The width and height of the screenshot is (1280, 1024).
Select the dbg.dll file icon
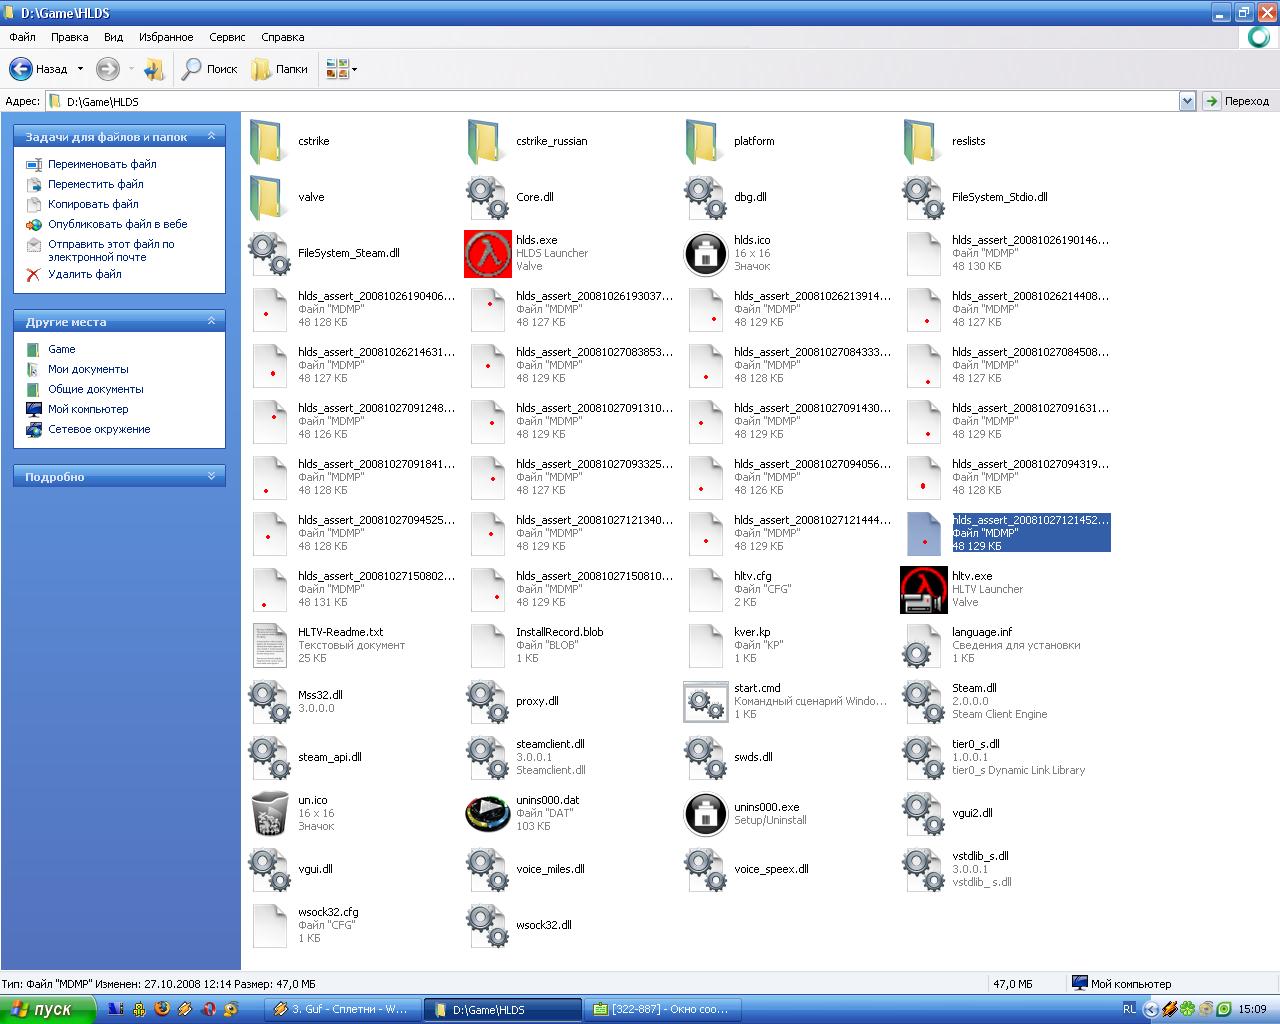[x=705, y=197]
